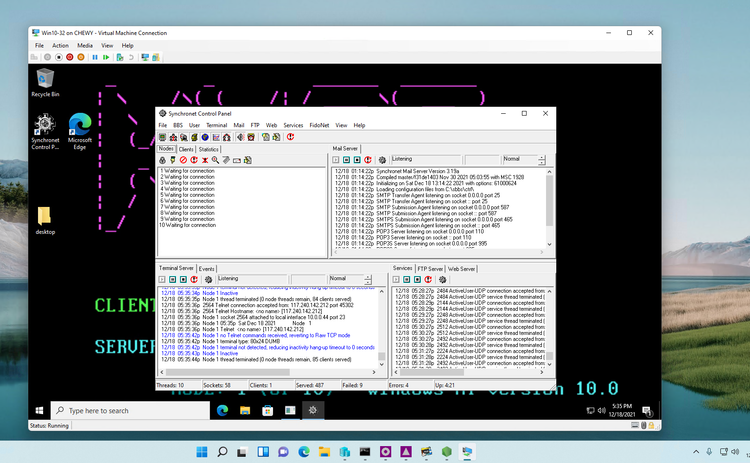Viewport: 750px width, 463px height.
Task: Click the statistics chart icon in Synchronet's main toolbar
Action: (216, 137)
